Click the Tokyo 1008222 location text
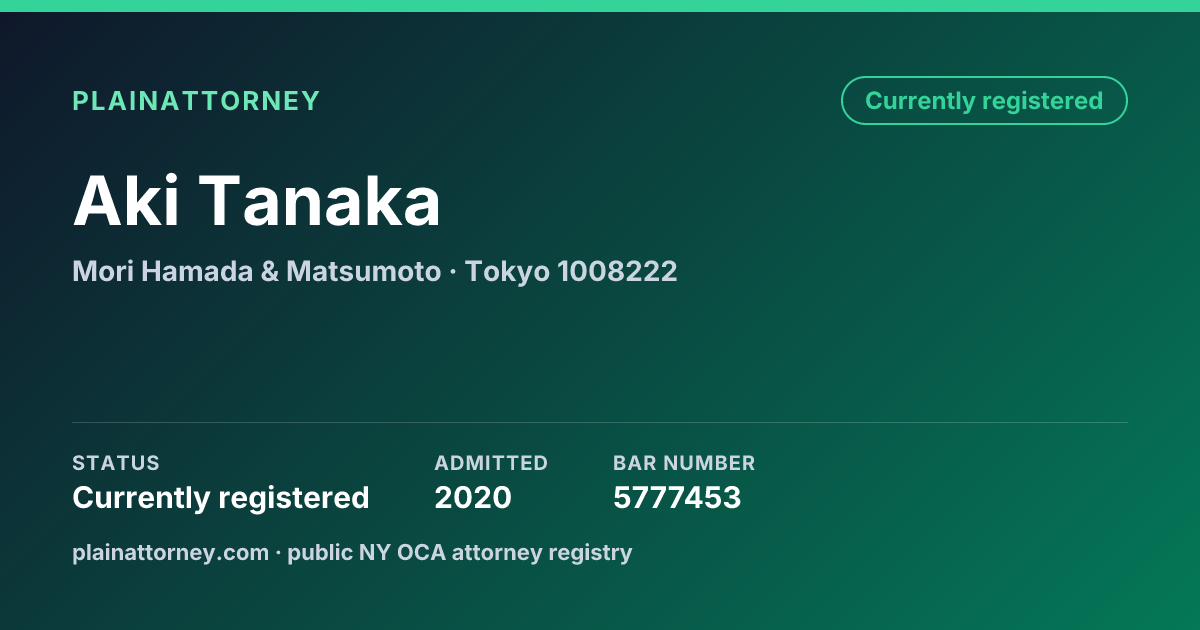The image size is (1200, 630). (x=571, y=271)
